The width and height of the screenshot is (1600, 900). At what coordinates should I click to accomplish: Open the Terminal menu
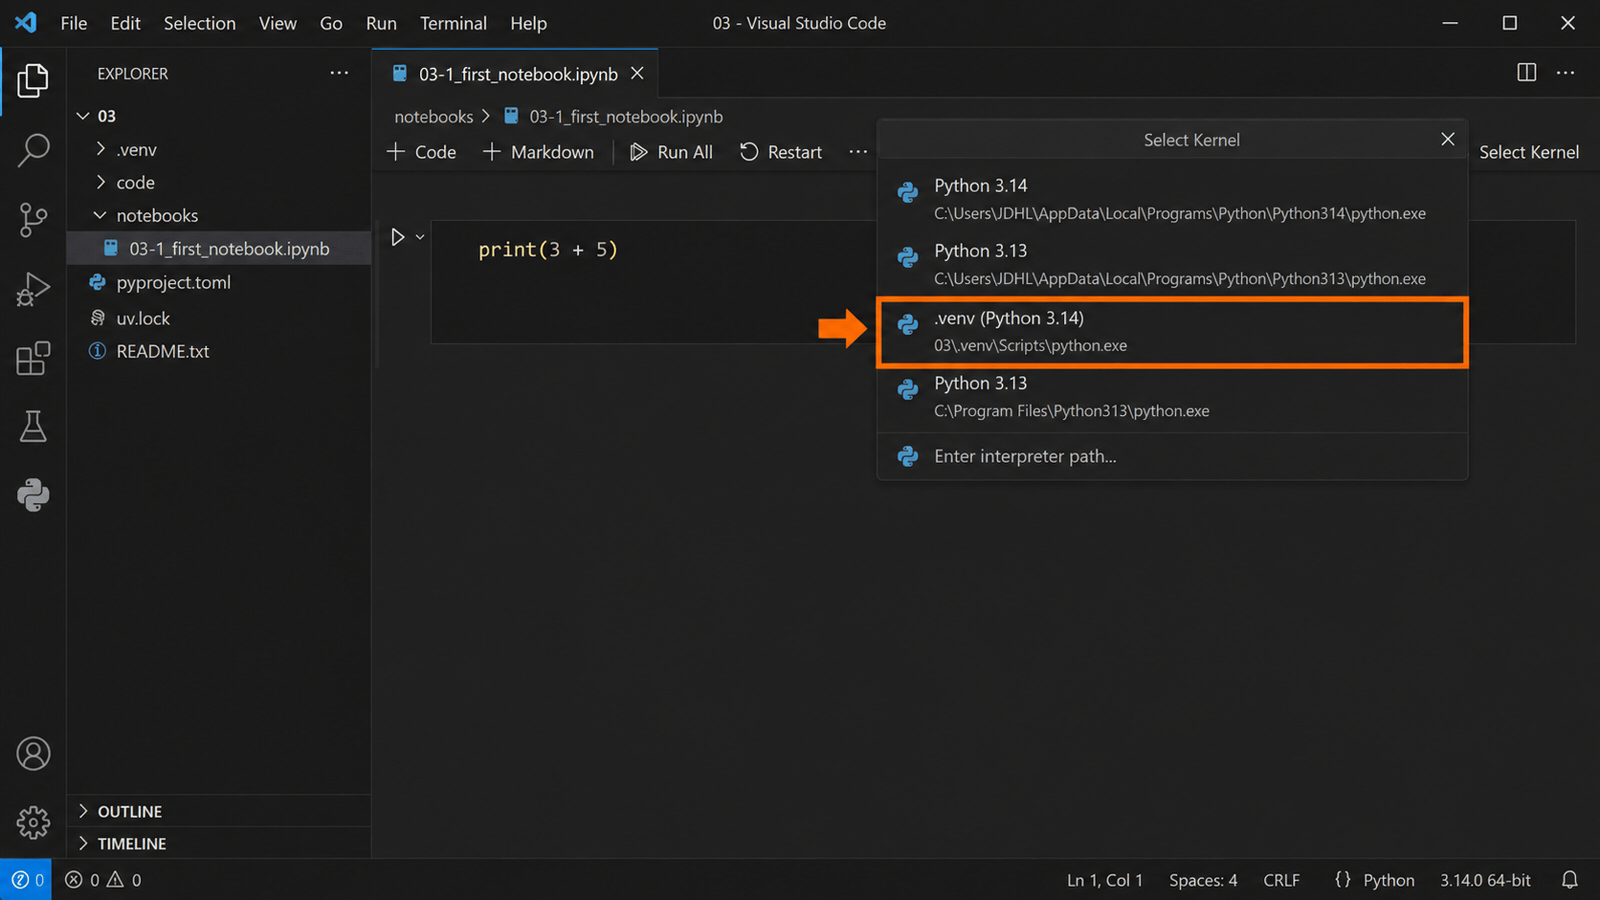pyautogui.click(x=453, y=23)
